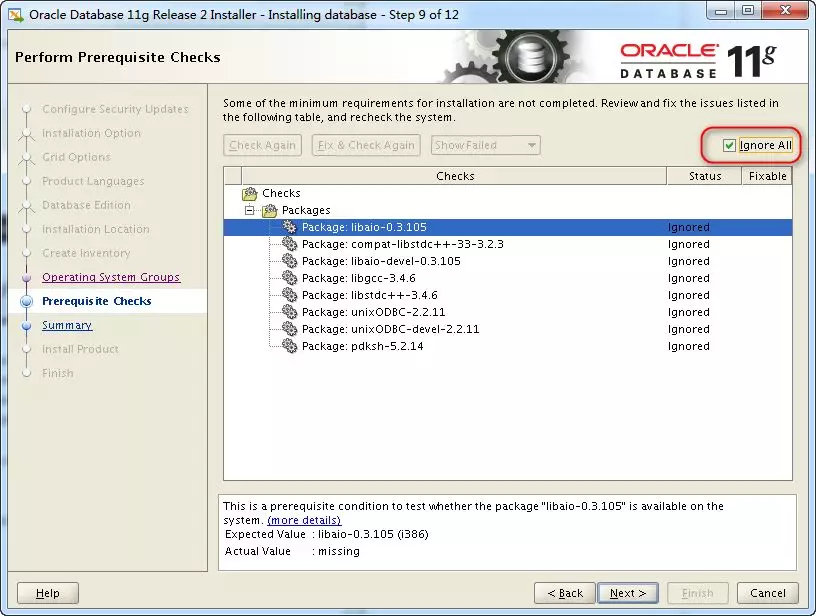Click Ignored status of libgcc-3.4.6 row
This screenshot has width=816, height=616.
(x=688, y=278)
